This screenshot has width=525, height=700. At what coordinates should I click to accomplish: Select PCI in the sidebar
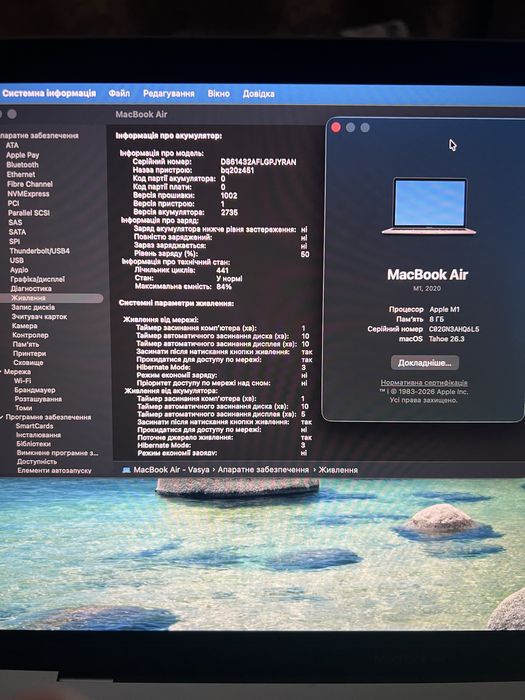(x=13, y=203)
